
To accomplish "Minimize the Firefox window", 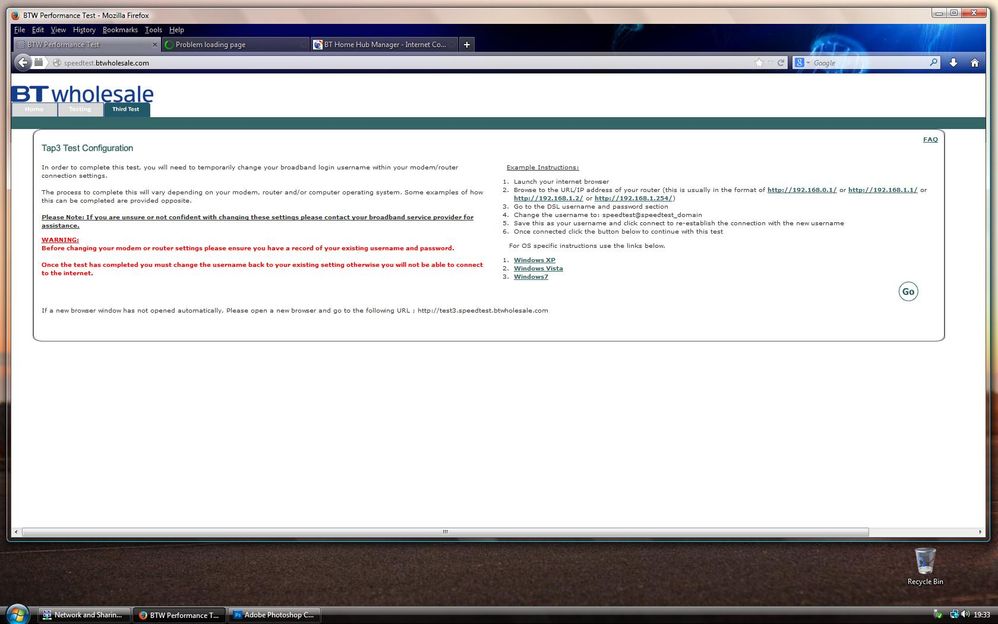I will point(939,13).
